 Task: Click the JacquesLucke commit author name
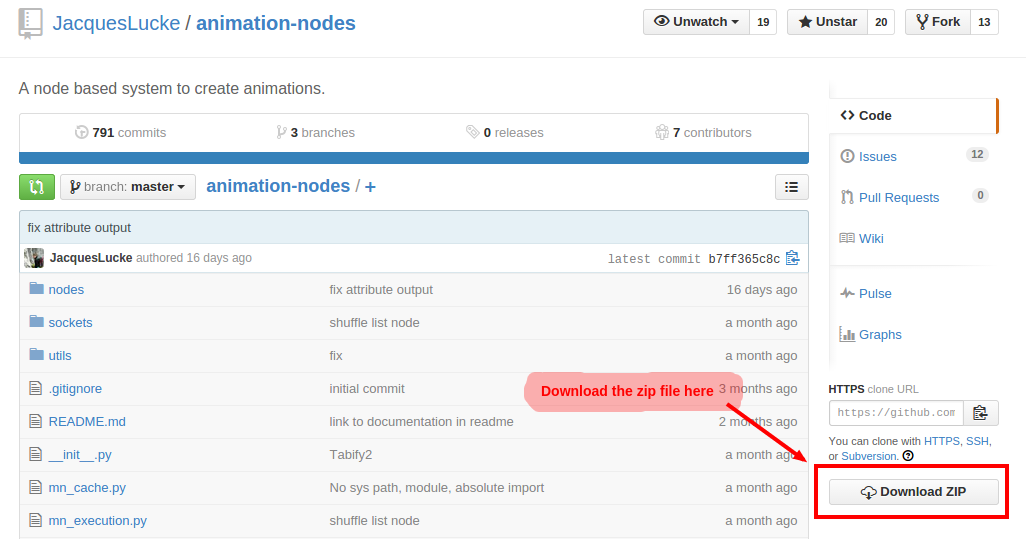pos(91,258)
